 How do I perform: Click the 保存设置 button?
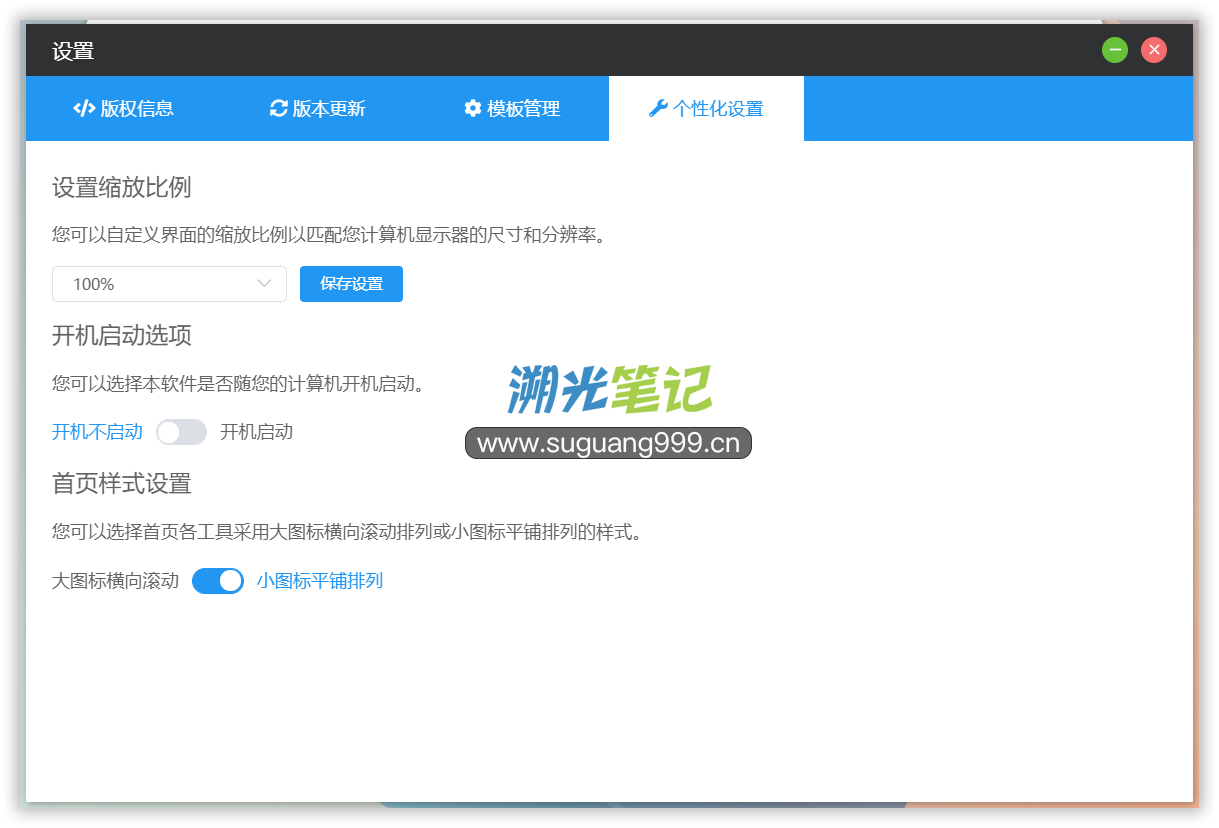pyautogui.click(x=351, y=284)
